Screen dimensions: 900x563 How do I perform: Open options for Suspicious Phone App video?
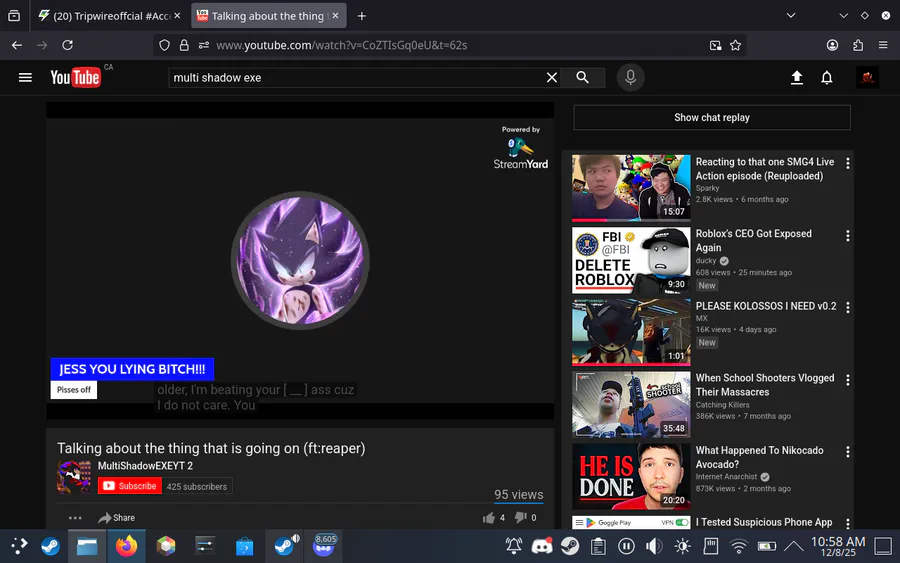click(848, 523)
